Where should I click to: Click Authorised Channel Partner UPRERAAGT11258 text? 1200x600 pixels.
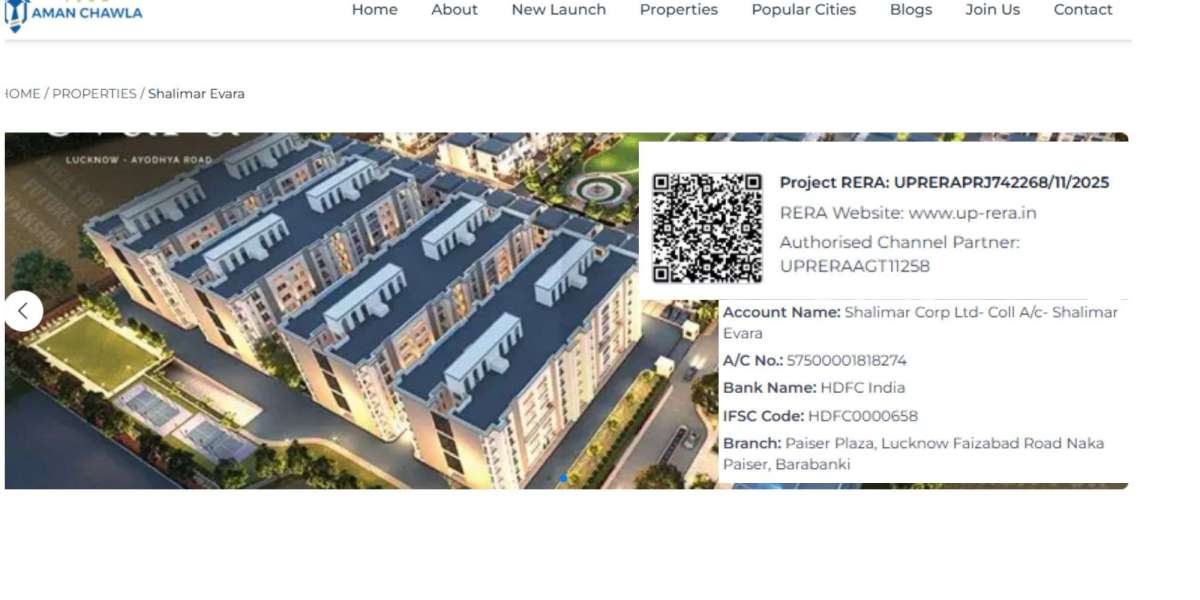[899, 254]
